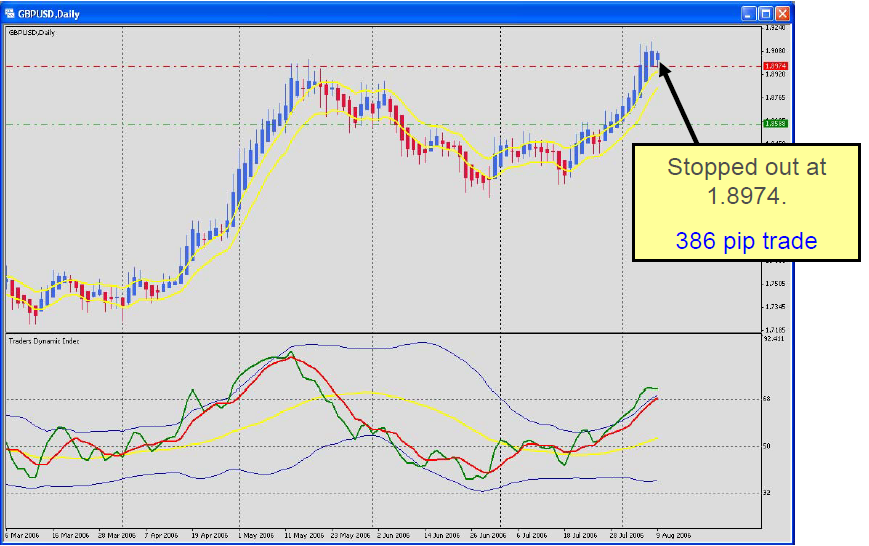The width and height of the screenshot is (869, 546).
Task: Click the green 1.8593 price tag
Action: tap(775, 123)
